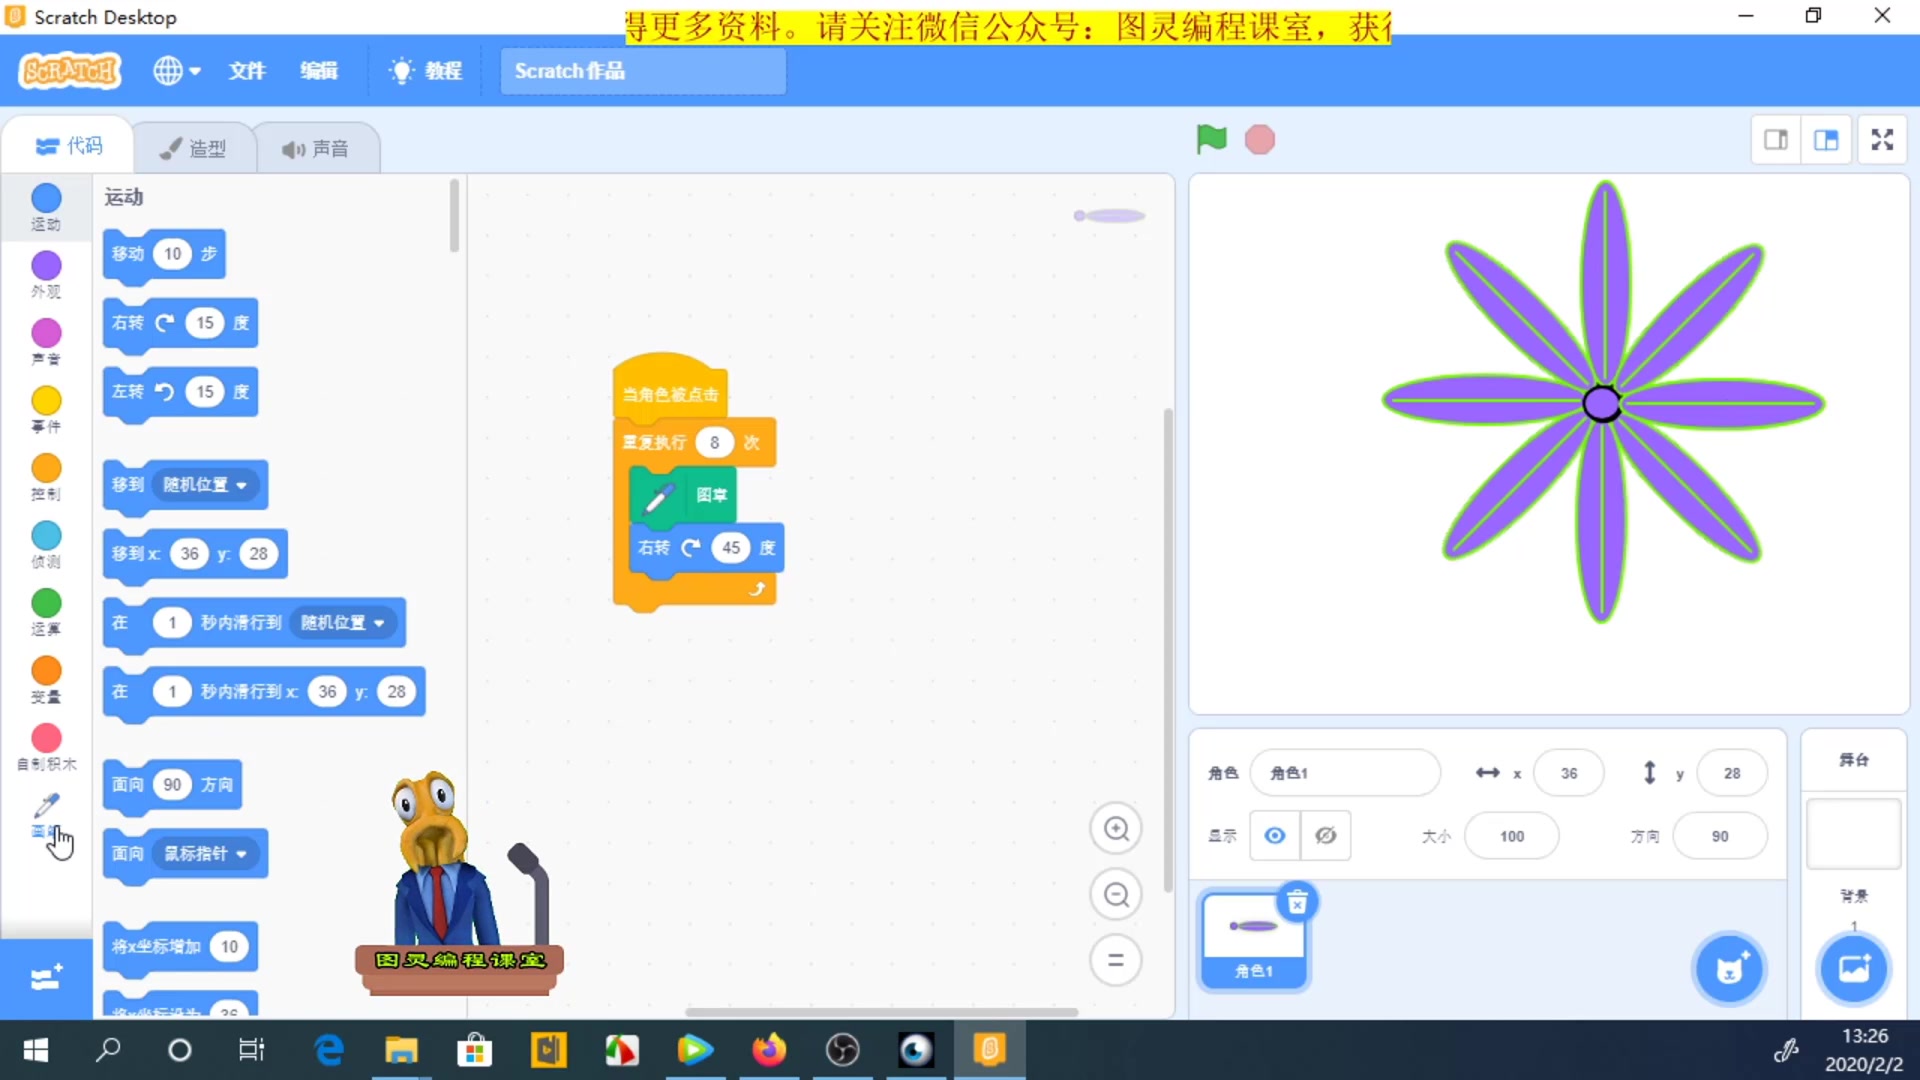The image size is (1920, 1080).
Task: Click the sprite x coordinate input field
Action: [x=1569, y=772]
